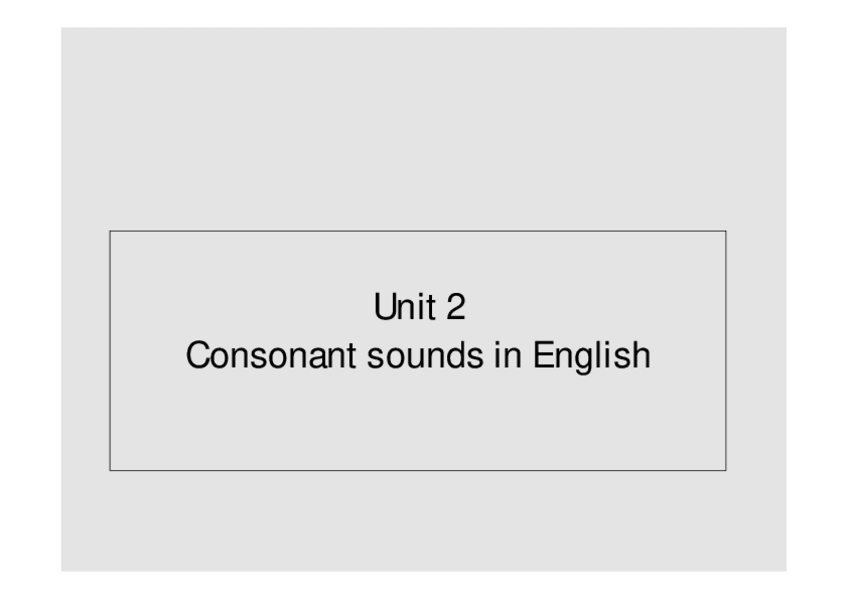Click the "Consonant sounds in English" subtitle line
The height and width of the screenshot is (599, 848).
(418, 356)
